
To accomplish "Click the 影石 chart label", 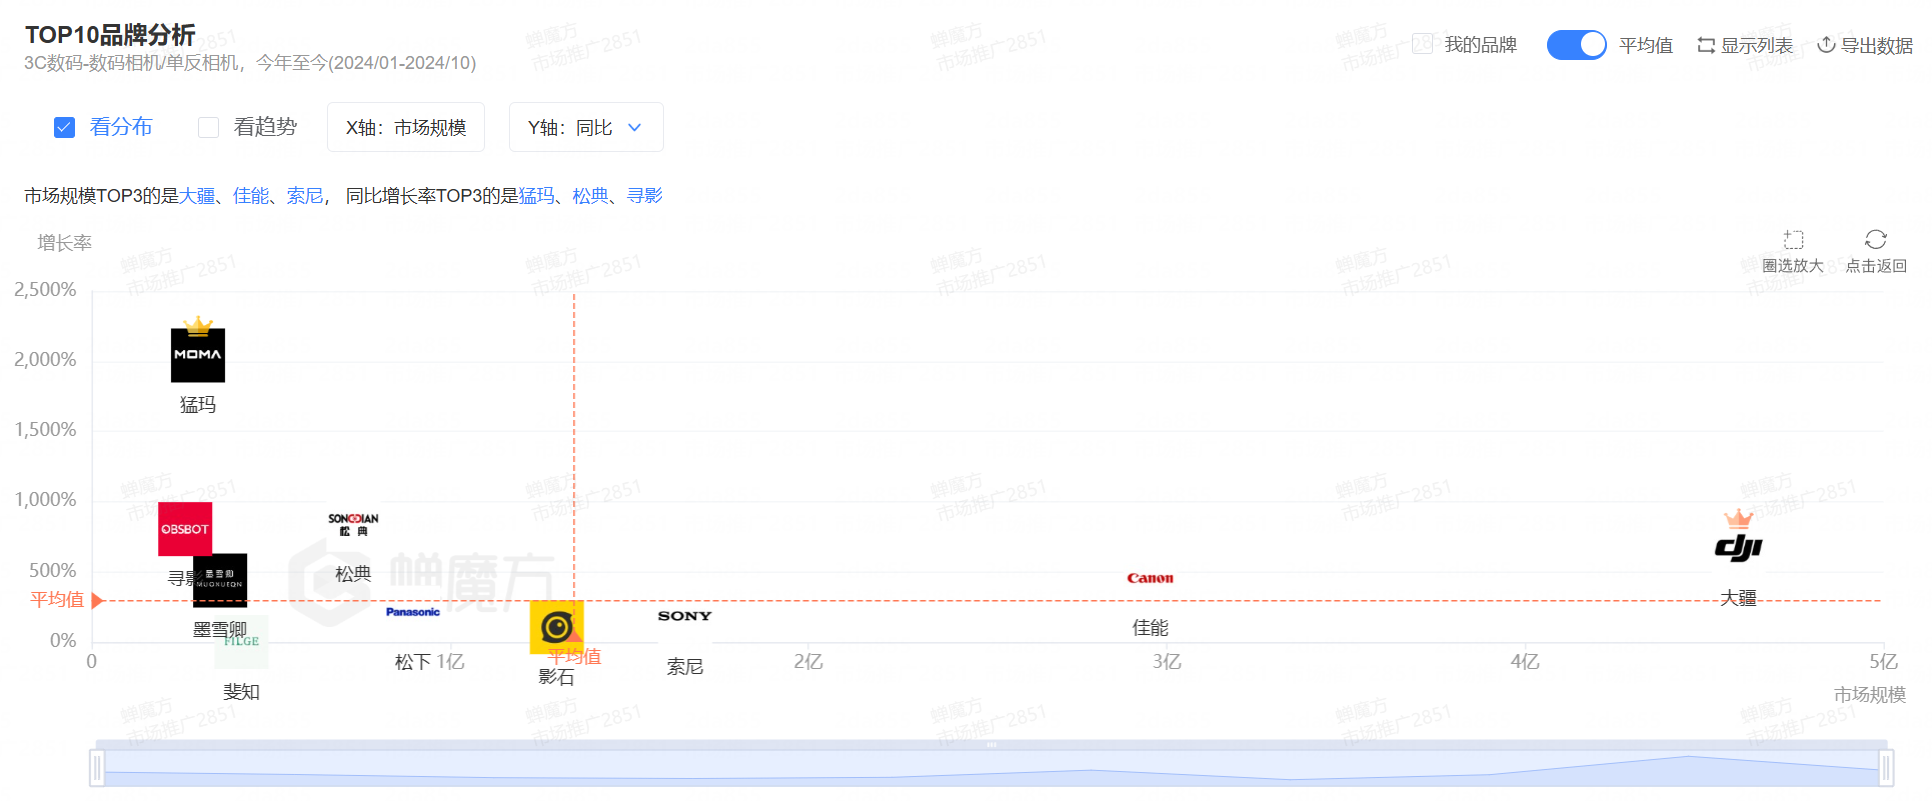I will (556, 677).
